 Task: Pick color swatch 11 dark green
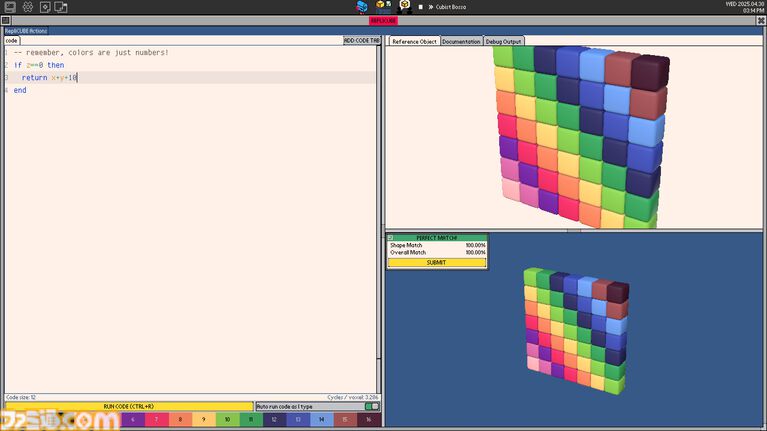click(x=250, y=420)
